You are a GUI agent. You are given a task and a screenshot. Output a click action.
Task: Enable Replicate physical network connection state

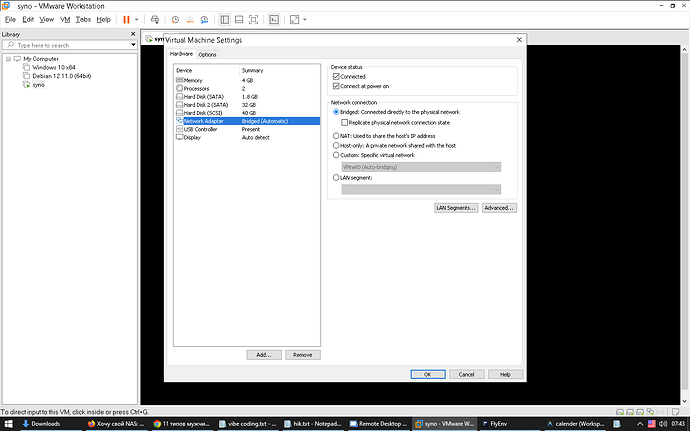click(345, 122)
